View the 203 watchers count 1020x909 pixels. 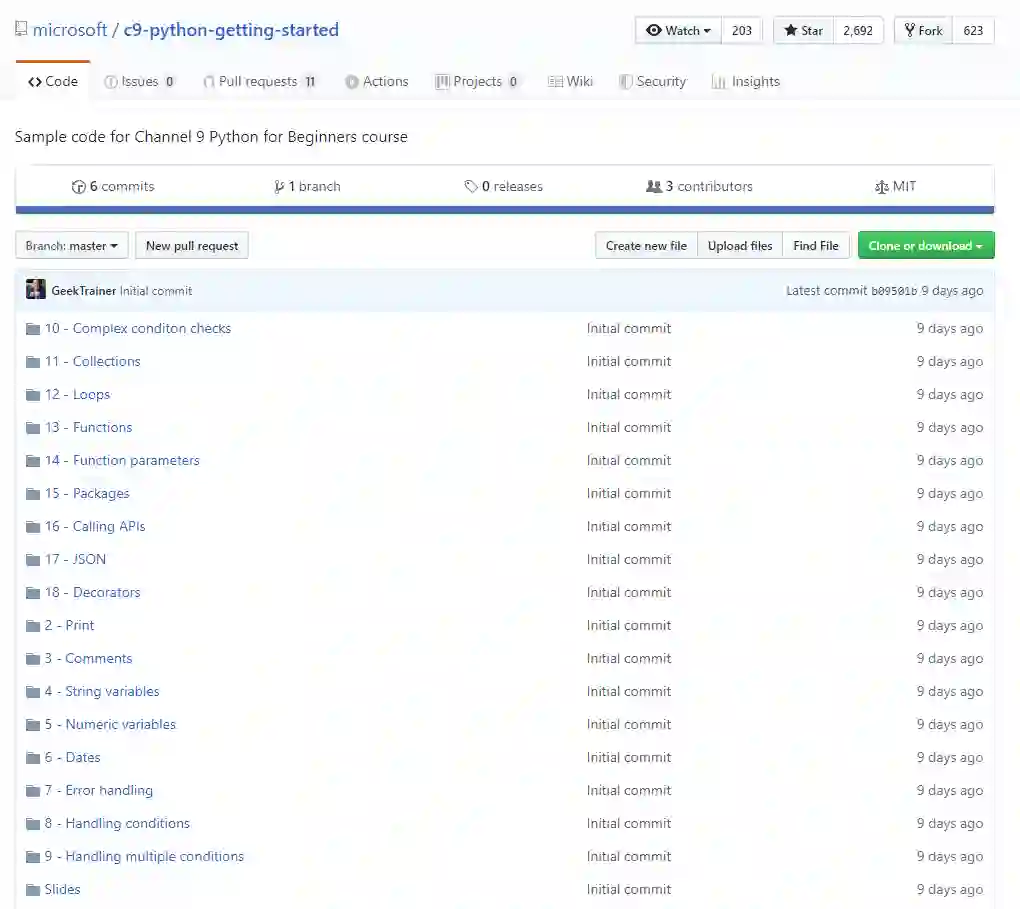click(742, 31)
